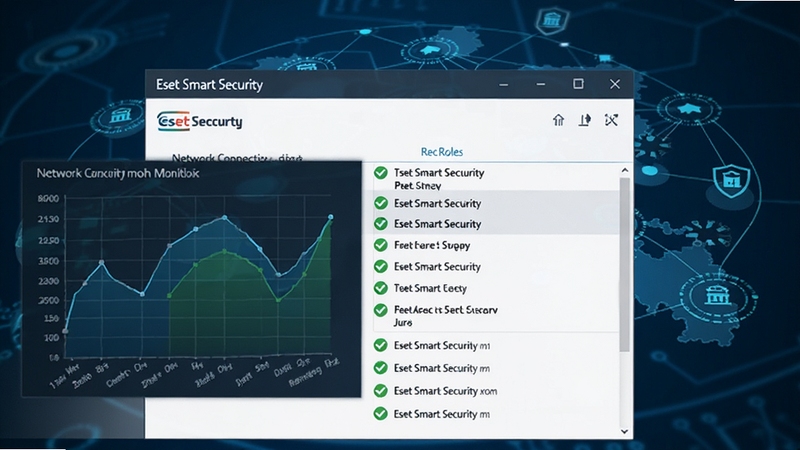Viewport: 800px width, 450px height.
Task: Maximize the Eset Smart Security window
Action: (578, 84)
